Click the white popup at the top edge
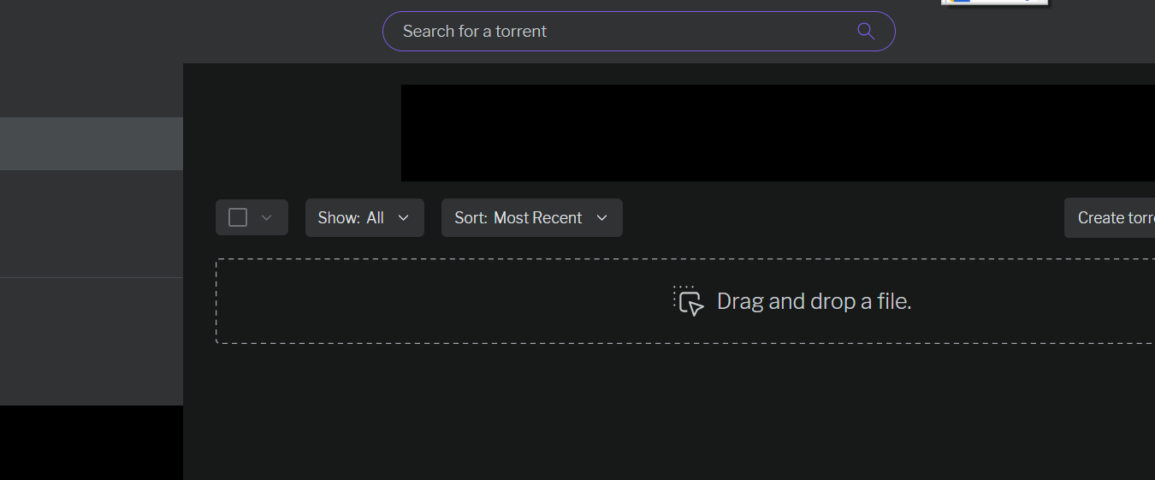This screenshot has height=480, width=1155. [x=994, y=2]
